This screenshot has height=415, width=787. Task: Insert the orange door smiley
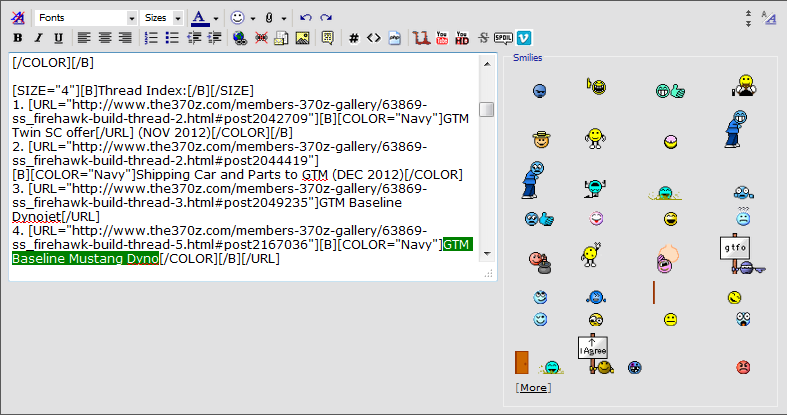click(522, 362)
